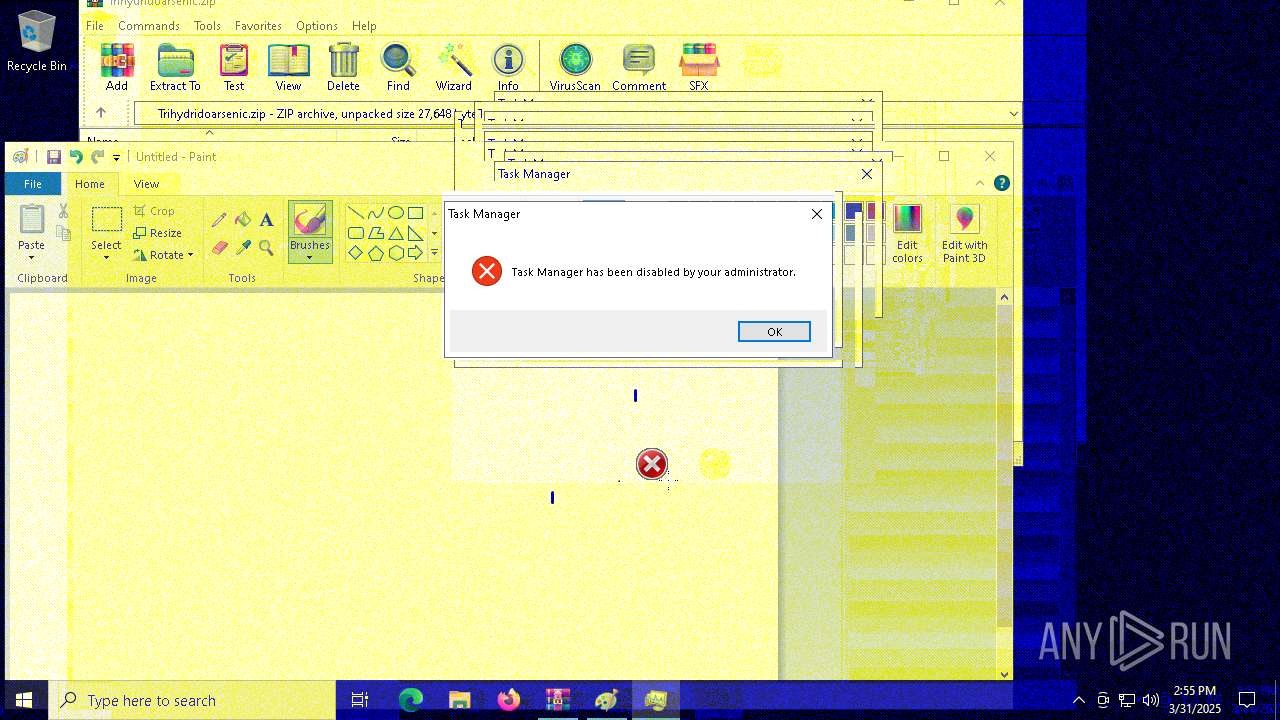
Task: Select the Diamond shape
Action: [355, 253]
